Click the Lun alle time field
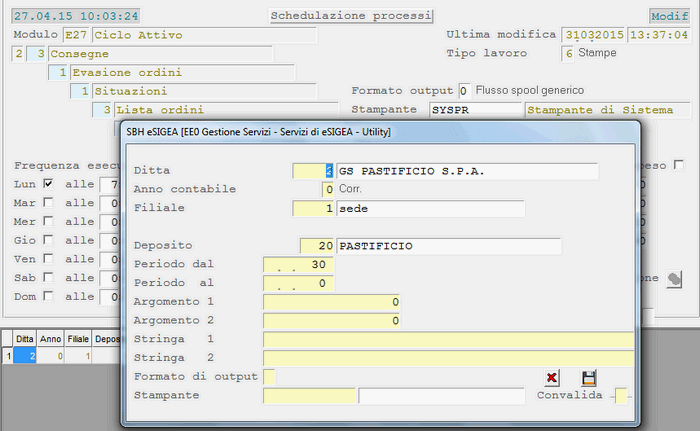Screen dimensions: 700x431 point(110,184)
